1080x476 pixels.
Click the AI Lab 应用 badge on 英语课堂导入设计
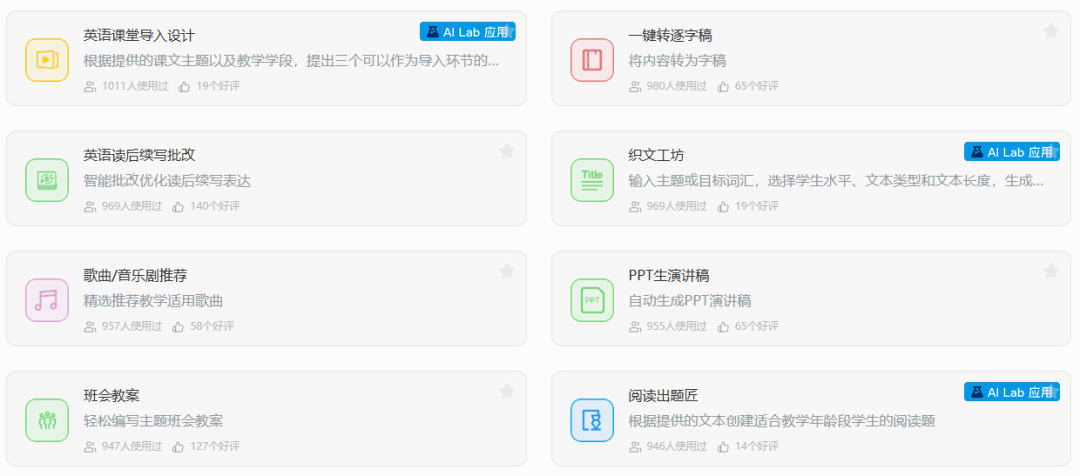tap(468, 32)
